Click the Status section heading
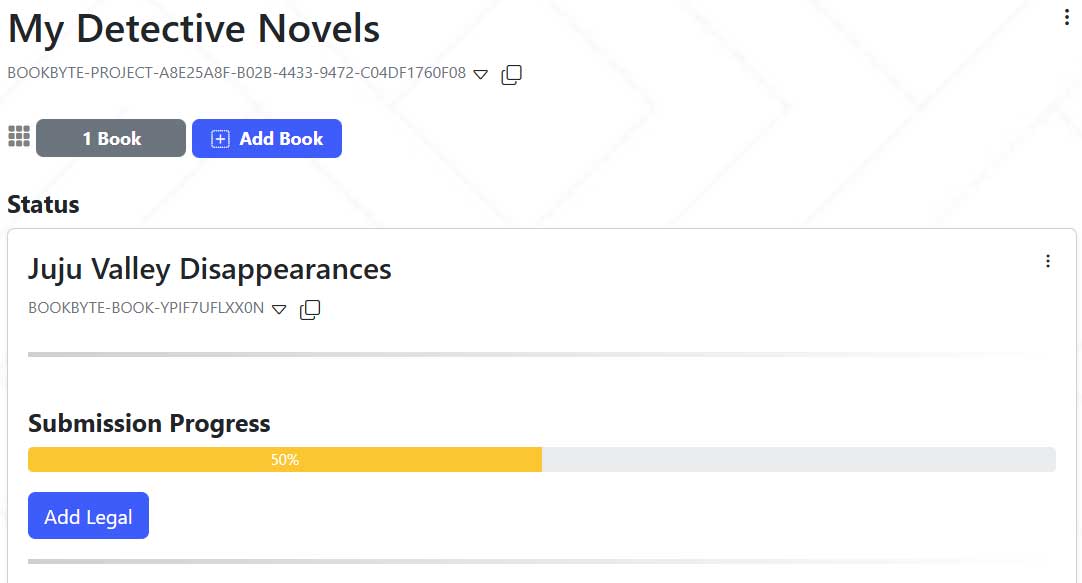1082x583 pixels. click(x=43, y=205)
